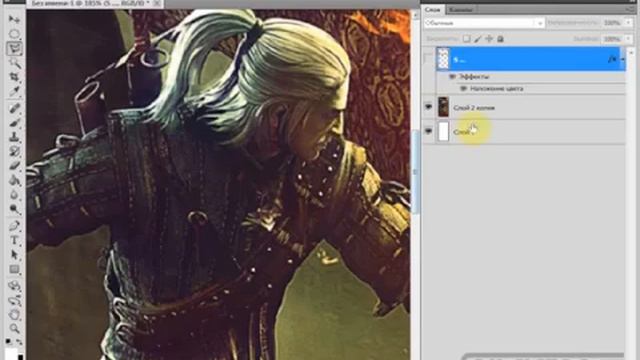Reset default foreground and background colors
The height and width of the screenshot is (360, 640).
[x=9, y=341]
